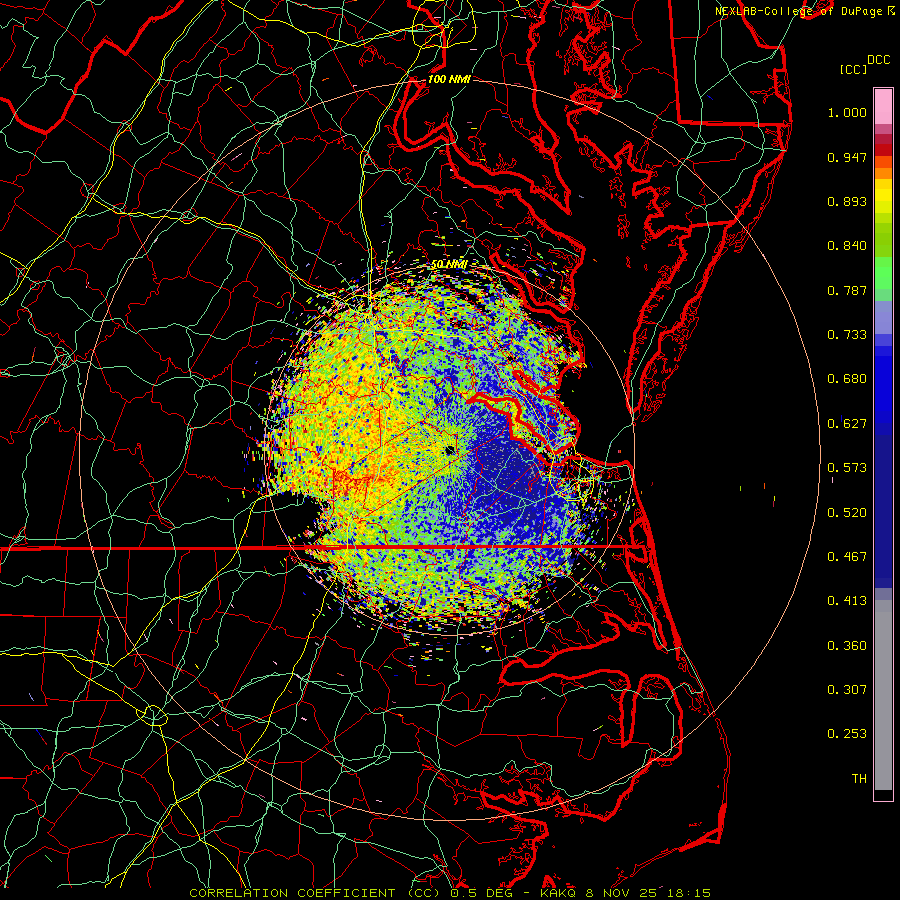Select the 1.000 value on the legend

click(x=847, y=112)
